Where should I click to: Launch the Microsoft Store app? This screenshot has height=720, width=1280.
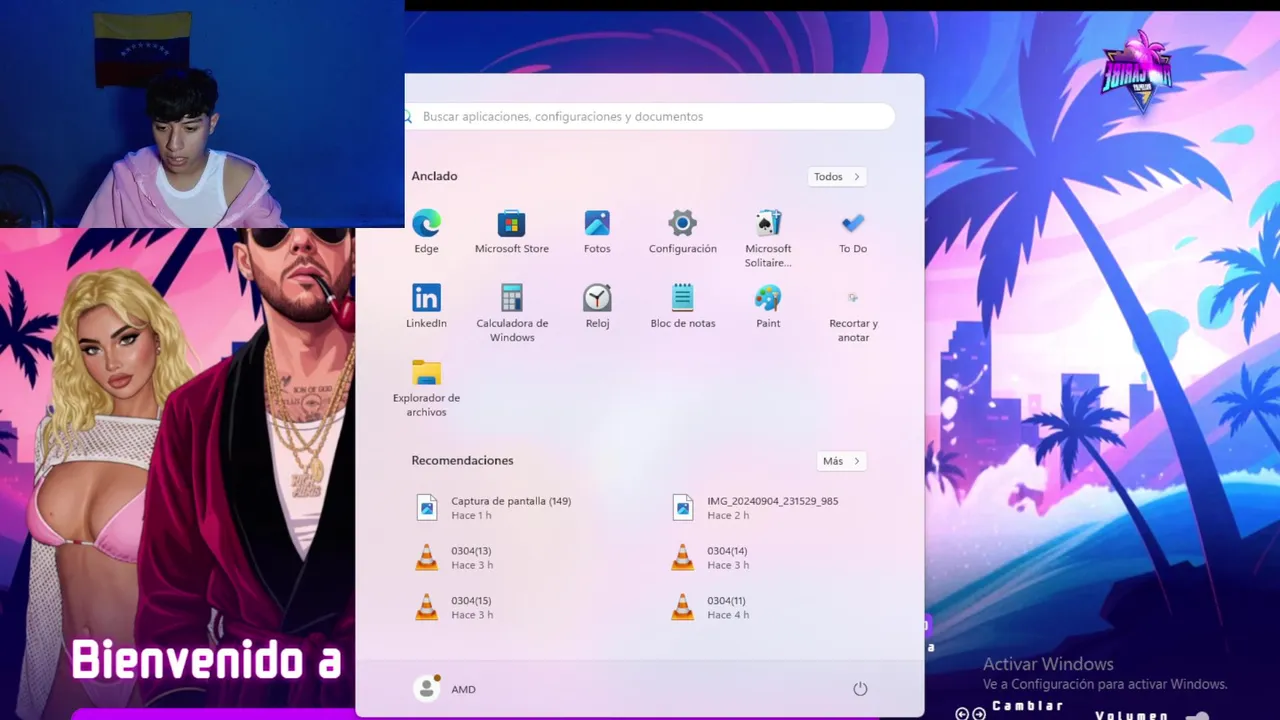click(x=511, y=231)
